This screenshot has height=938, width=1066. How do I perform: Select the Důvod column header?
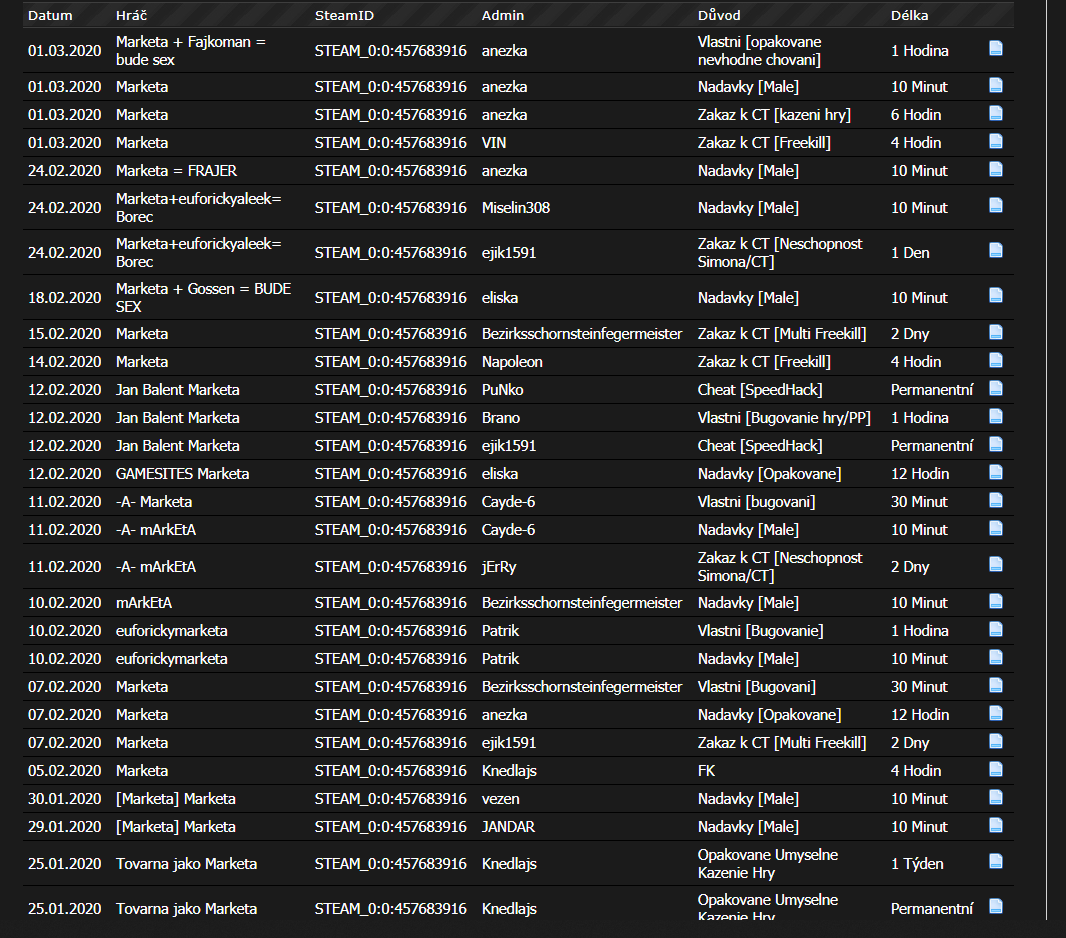coord(719,16)
